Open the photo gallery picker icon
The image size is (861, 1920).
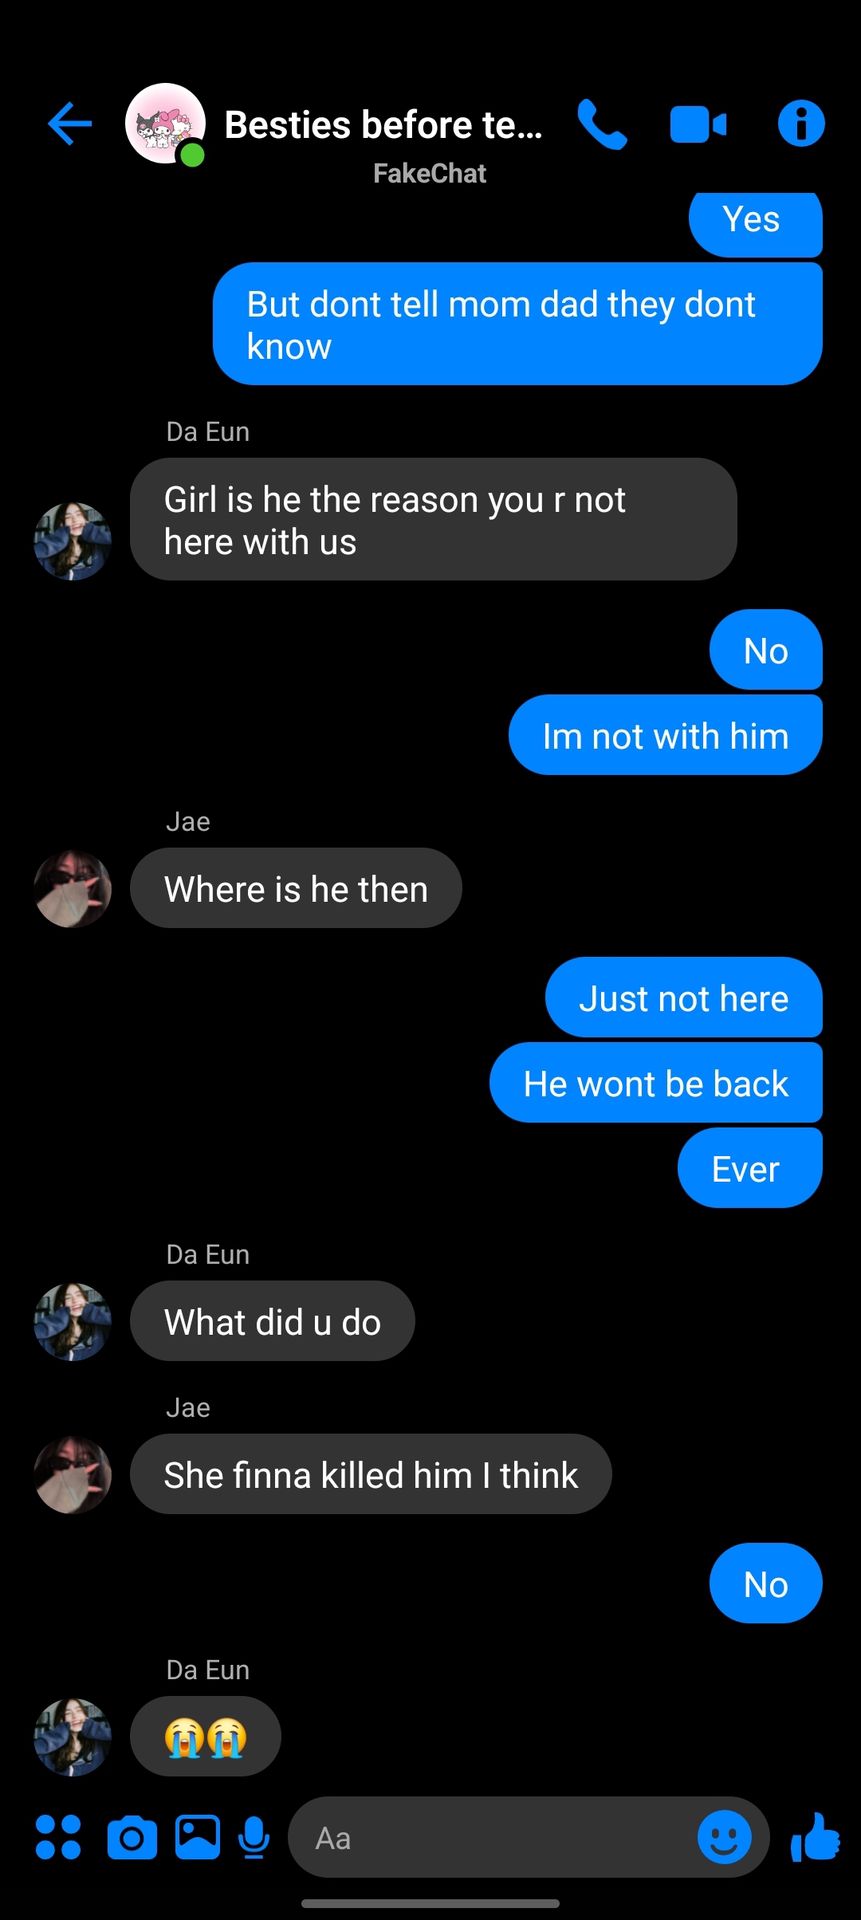click(198, 1837)
